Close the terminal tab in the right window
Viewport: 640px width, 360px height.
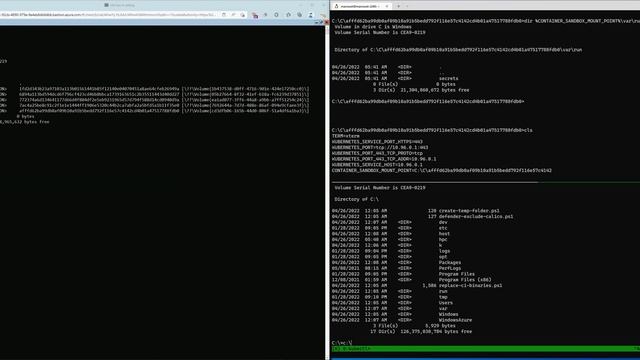click(387, 6)
